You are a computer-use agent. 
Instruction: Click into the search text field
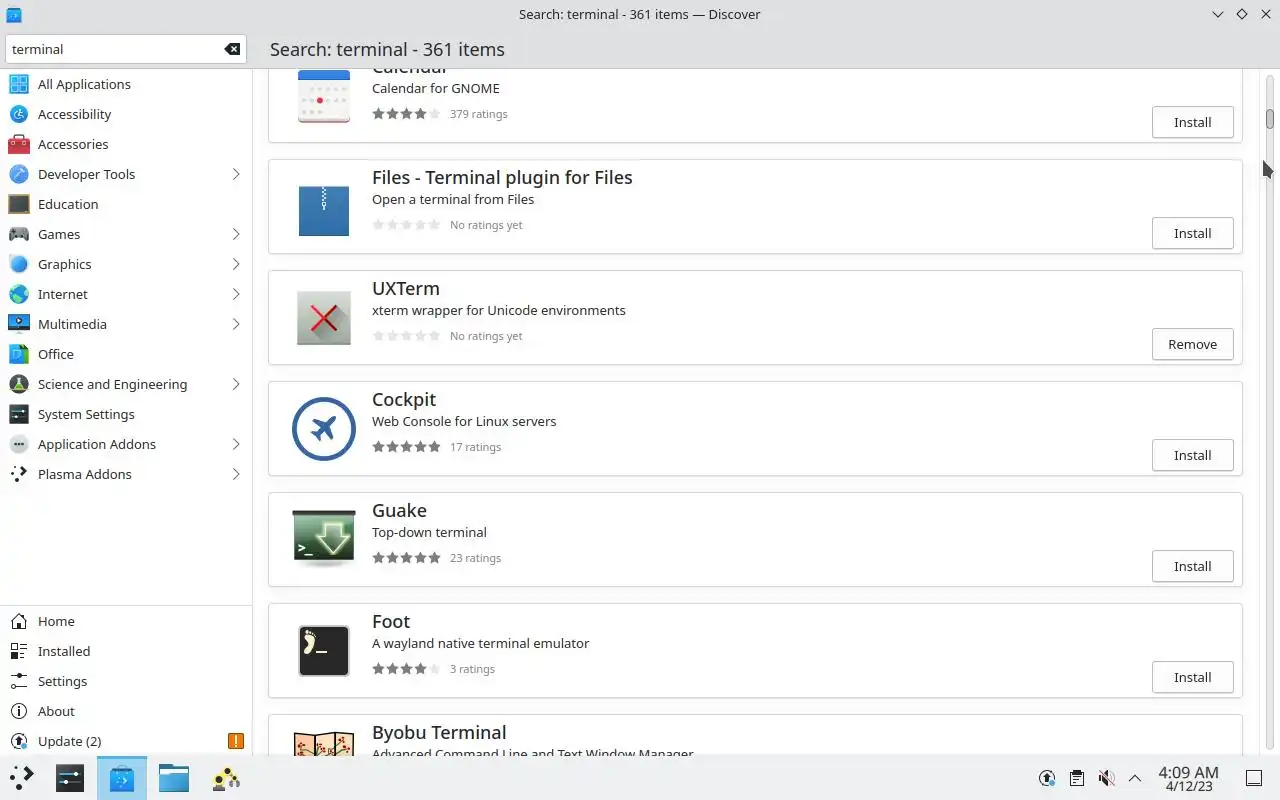115,49
